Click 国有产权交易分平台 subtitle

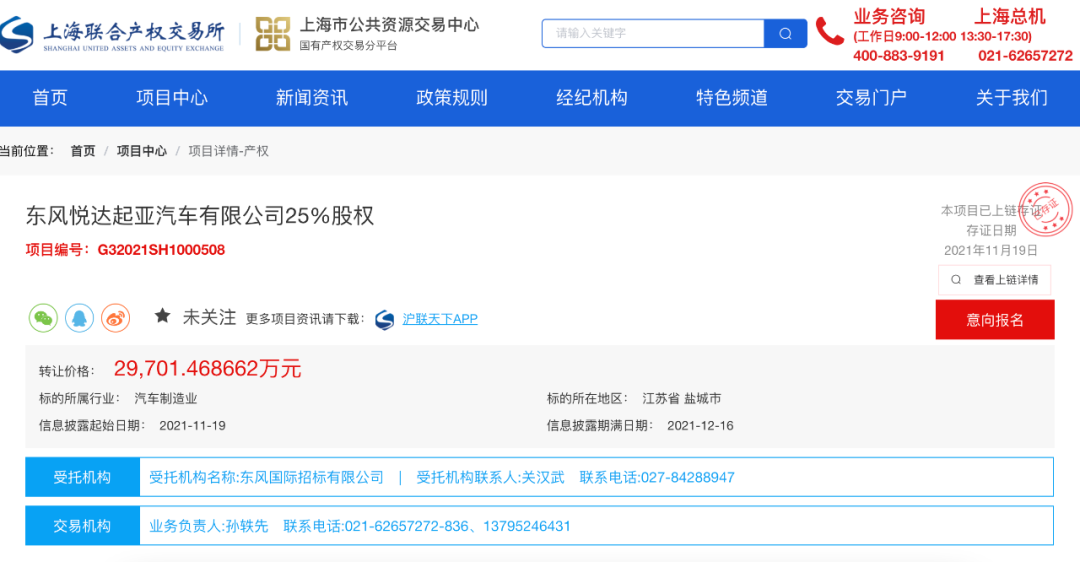pos(348,46)
